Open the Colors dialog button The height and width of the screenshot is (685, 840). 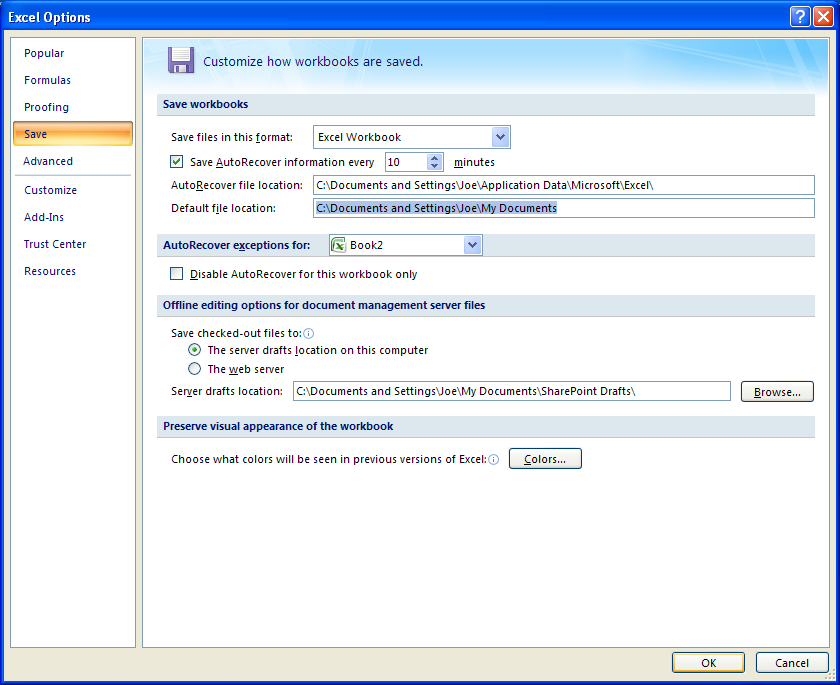(545, 459)
